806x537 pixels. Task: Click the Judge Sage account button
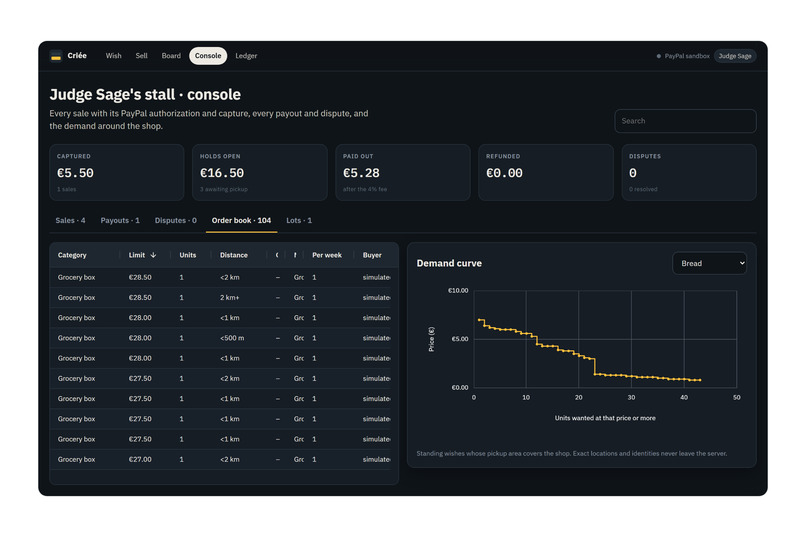click(x=735, y=56)
